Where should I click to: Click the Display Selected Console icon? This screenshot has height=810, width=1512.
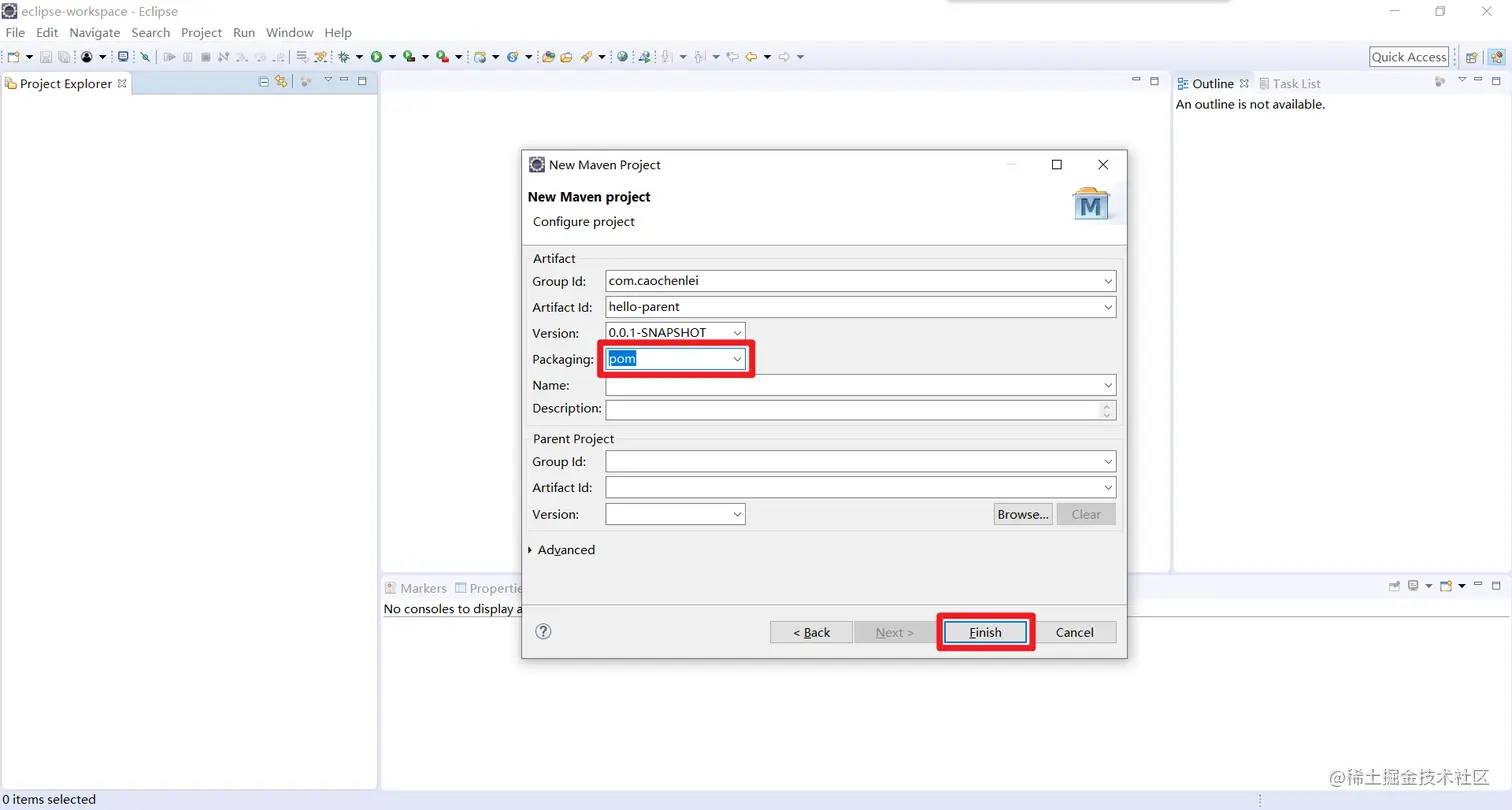1413,585
